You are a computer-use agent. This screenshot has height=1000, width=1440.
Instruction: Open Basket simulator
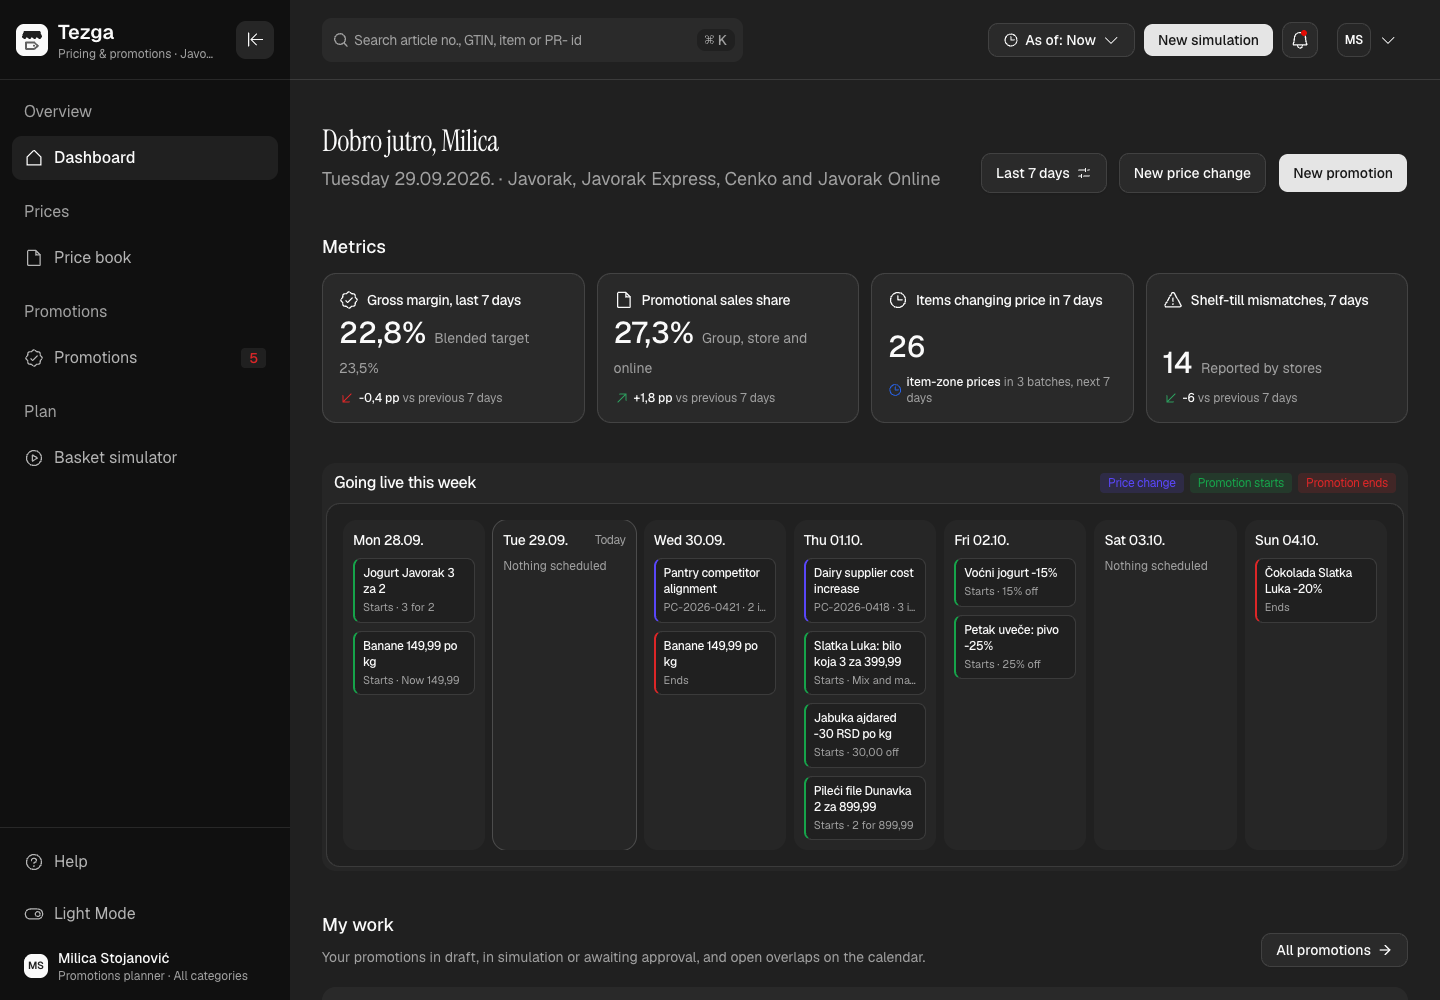145,458
